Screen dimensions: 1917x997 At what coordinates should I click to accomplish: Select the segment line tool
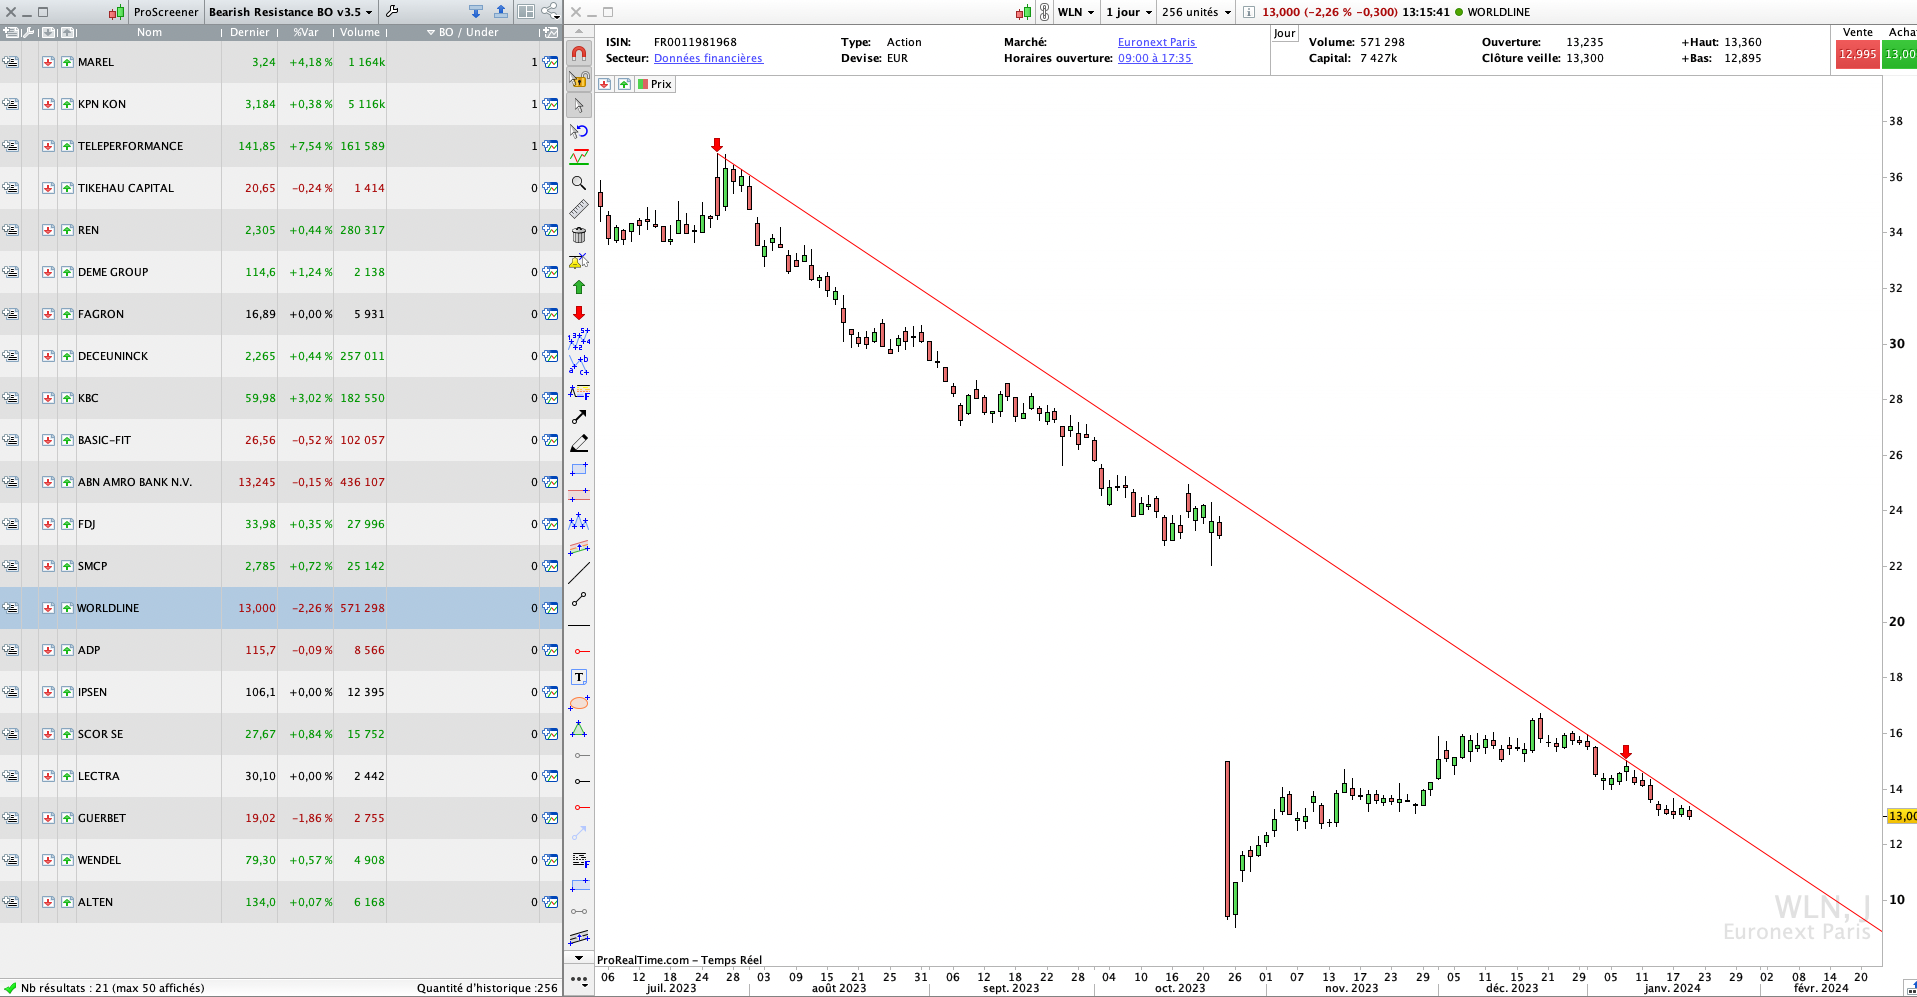coord(579,599)
